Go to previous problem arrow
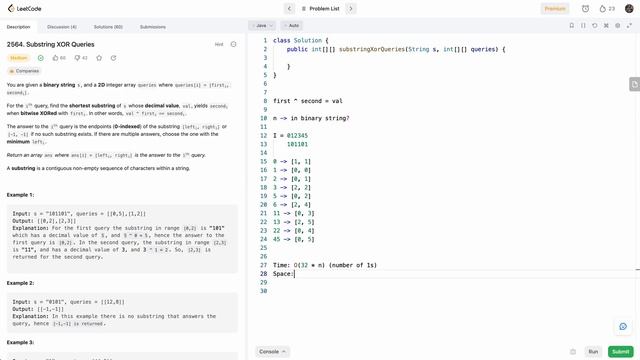This screenshot has width=640, height=360. pos(289,9)
